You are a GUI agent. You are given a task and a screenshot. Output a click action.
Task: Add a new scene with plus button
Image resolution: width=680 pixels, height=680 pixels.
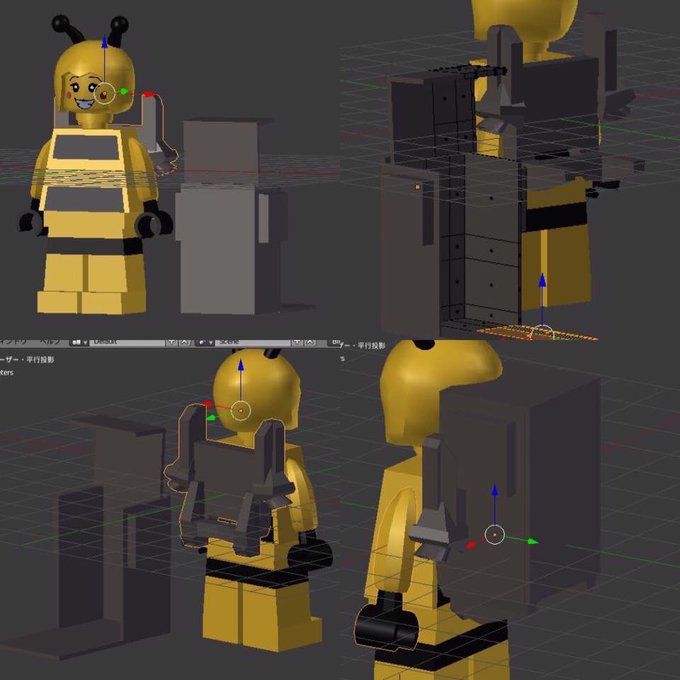(x=297, y=342)
